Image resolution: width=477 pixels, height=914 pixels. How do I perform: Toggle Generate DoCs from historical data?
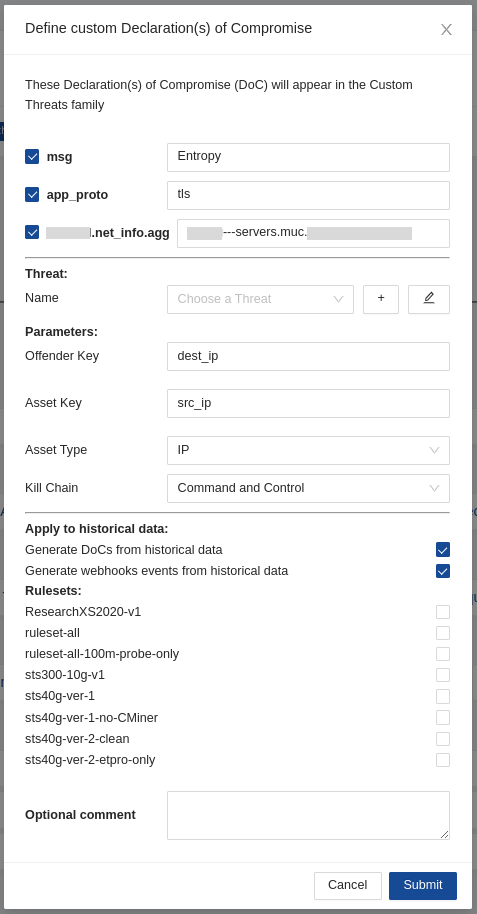443,550
